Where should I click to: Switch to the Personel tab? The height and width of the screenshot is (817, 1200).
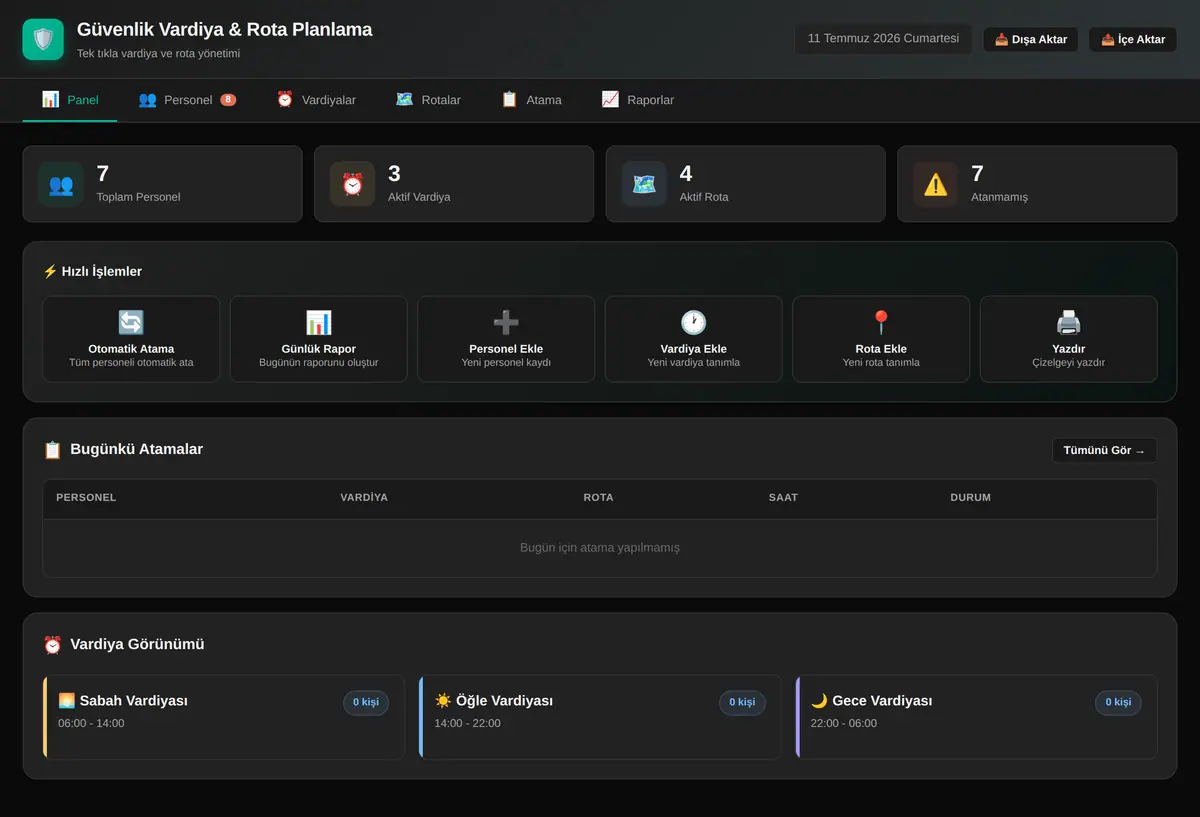[x=187, y=100]
